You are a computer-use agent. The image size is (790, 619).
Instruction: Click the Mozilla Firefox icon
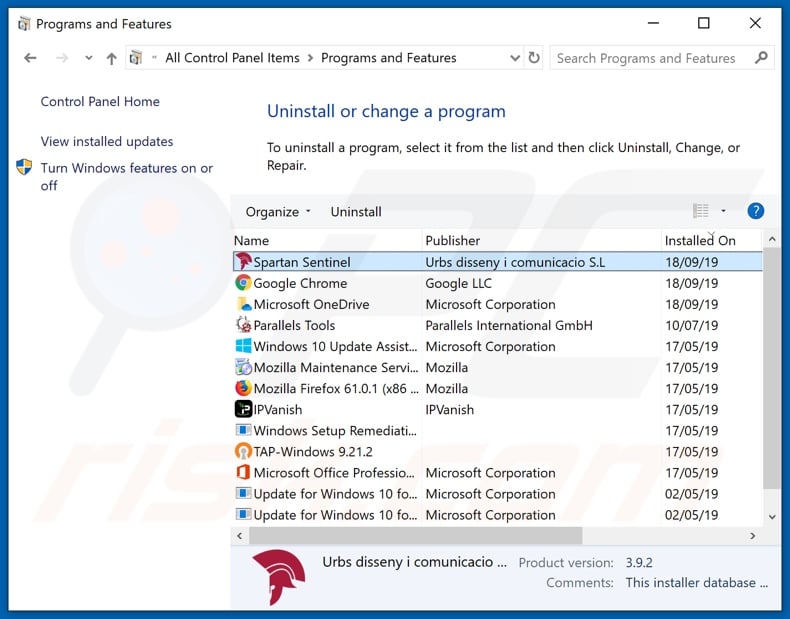(243, 388)
